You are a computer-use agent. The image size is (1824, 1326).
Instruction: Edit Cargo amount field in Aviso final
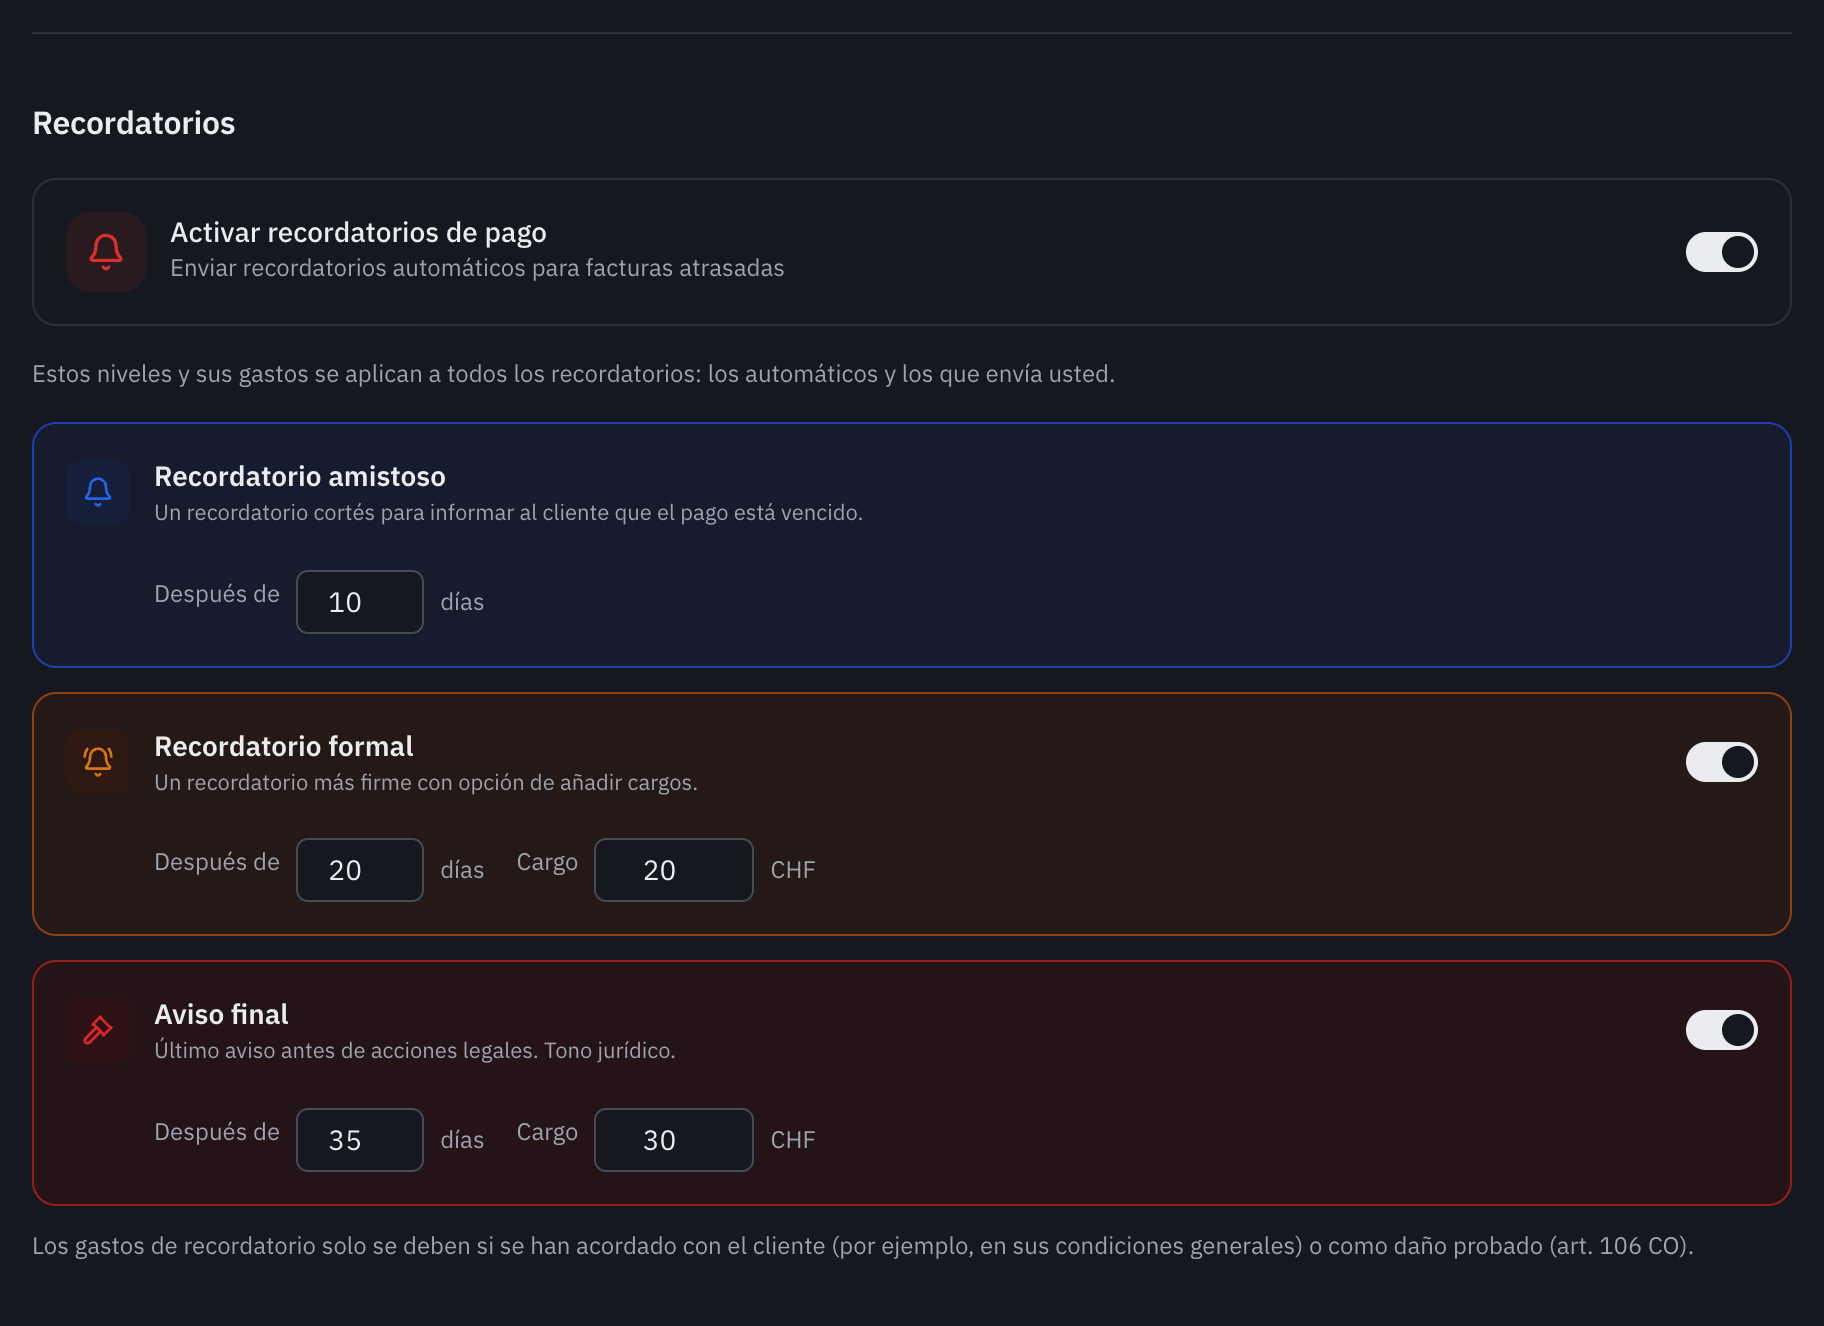coord(674,1140)
